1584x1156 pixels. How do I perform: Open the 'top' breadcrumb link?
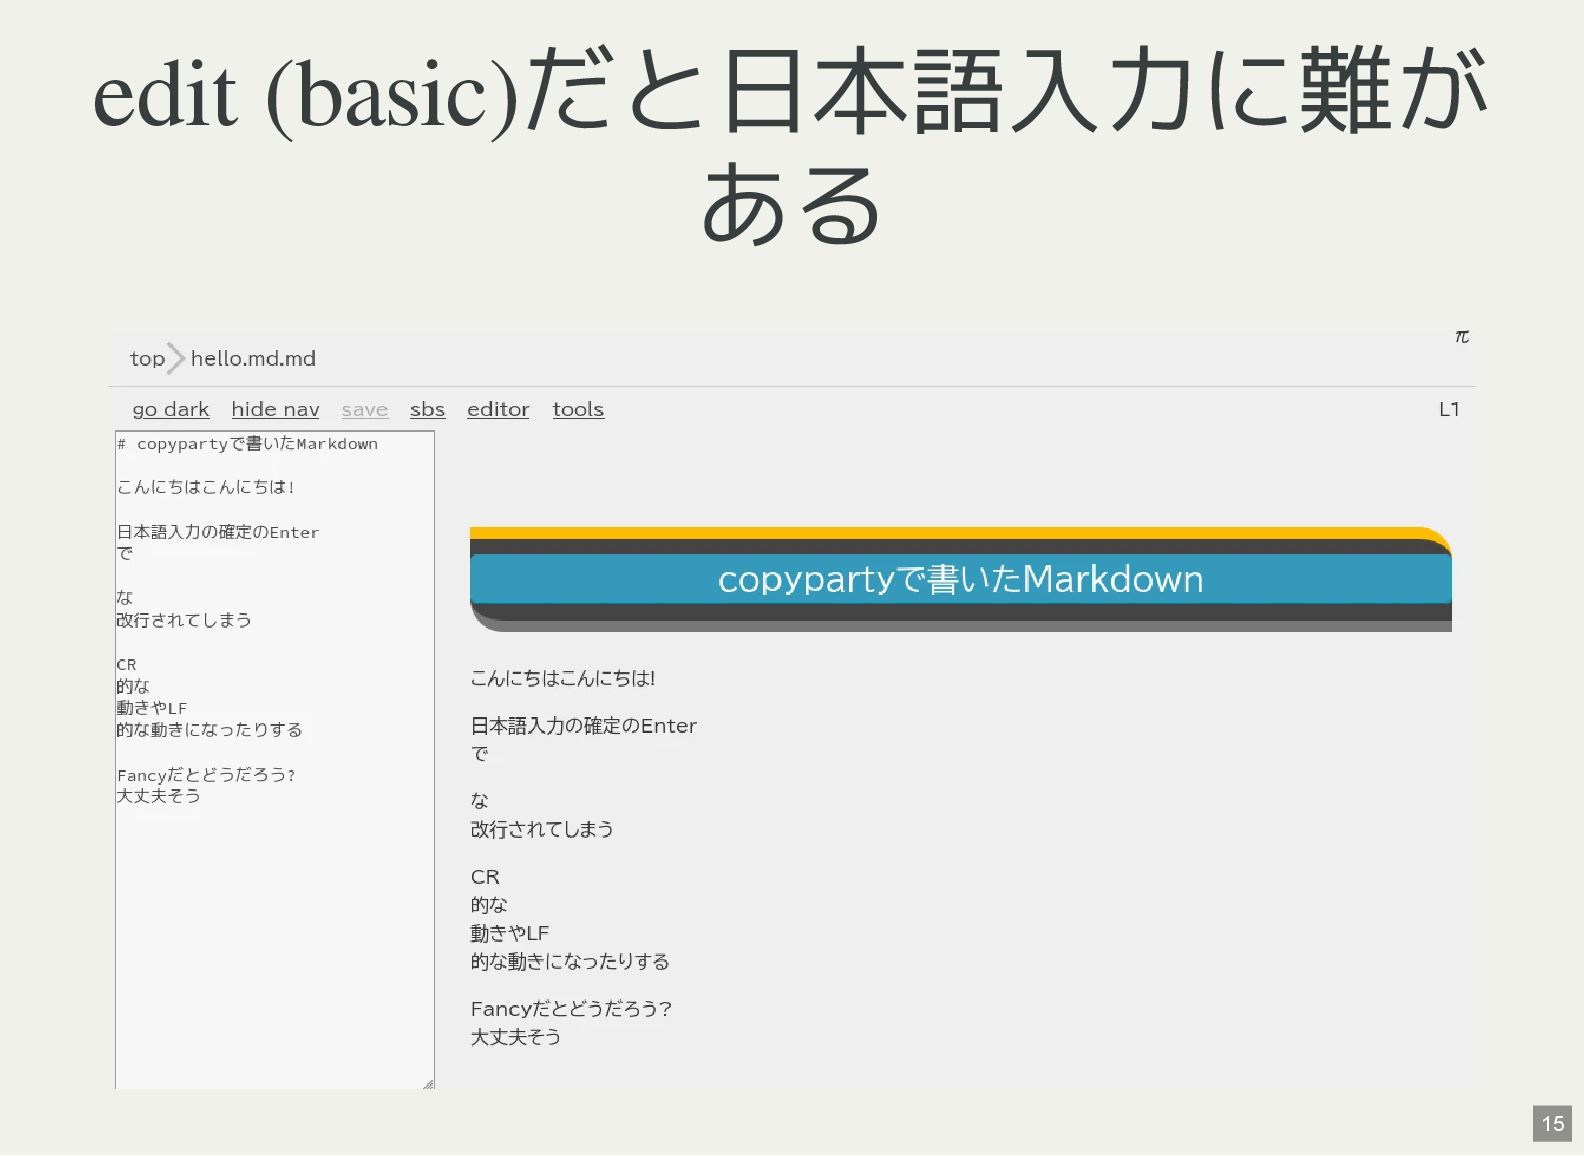click(x=147, y=359)
